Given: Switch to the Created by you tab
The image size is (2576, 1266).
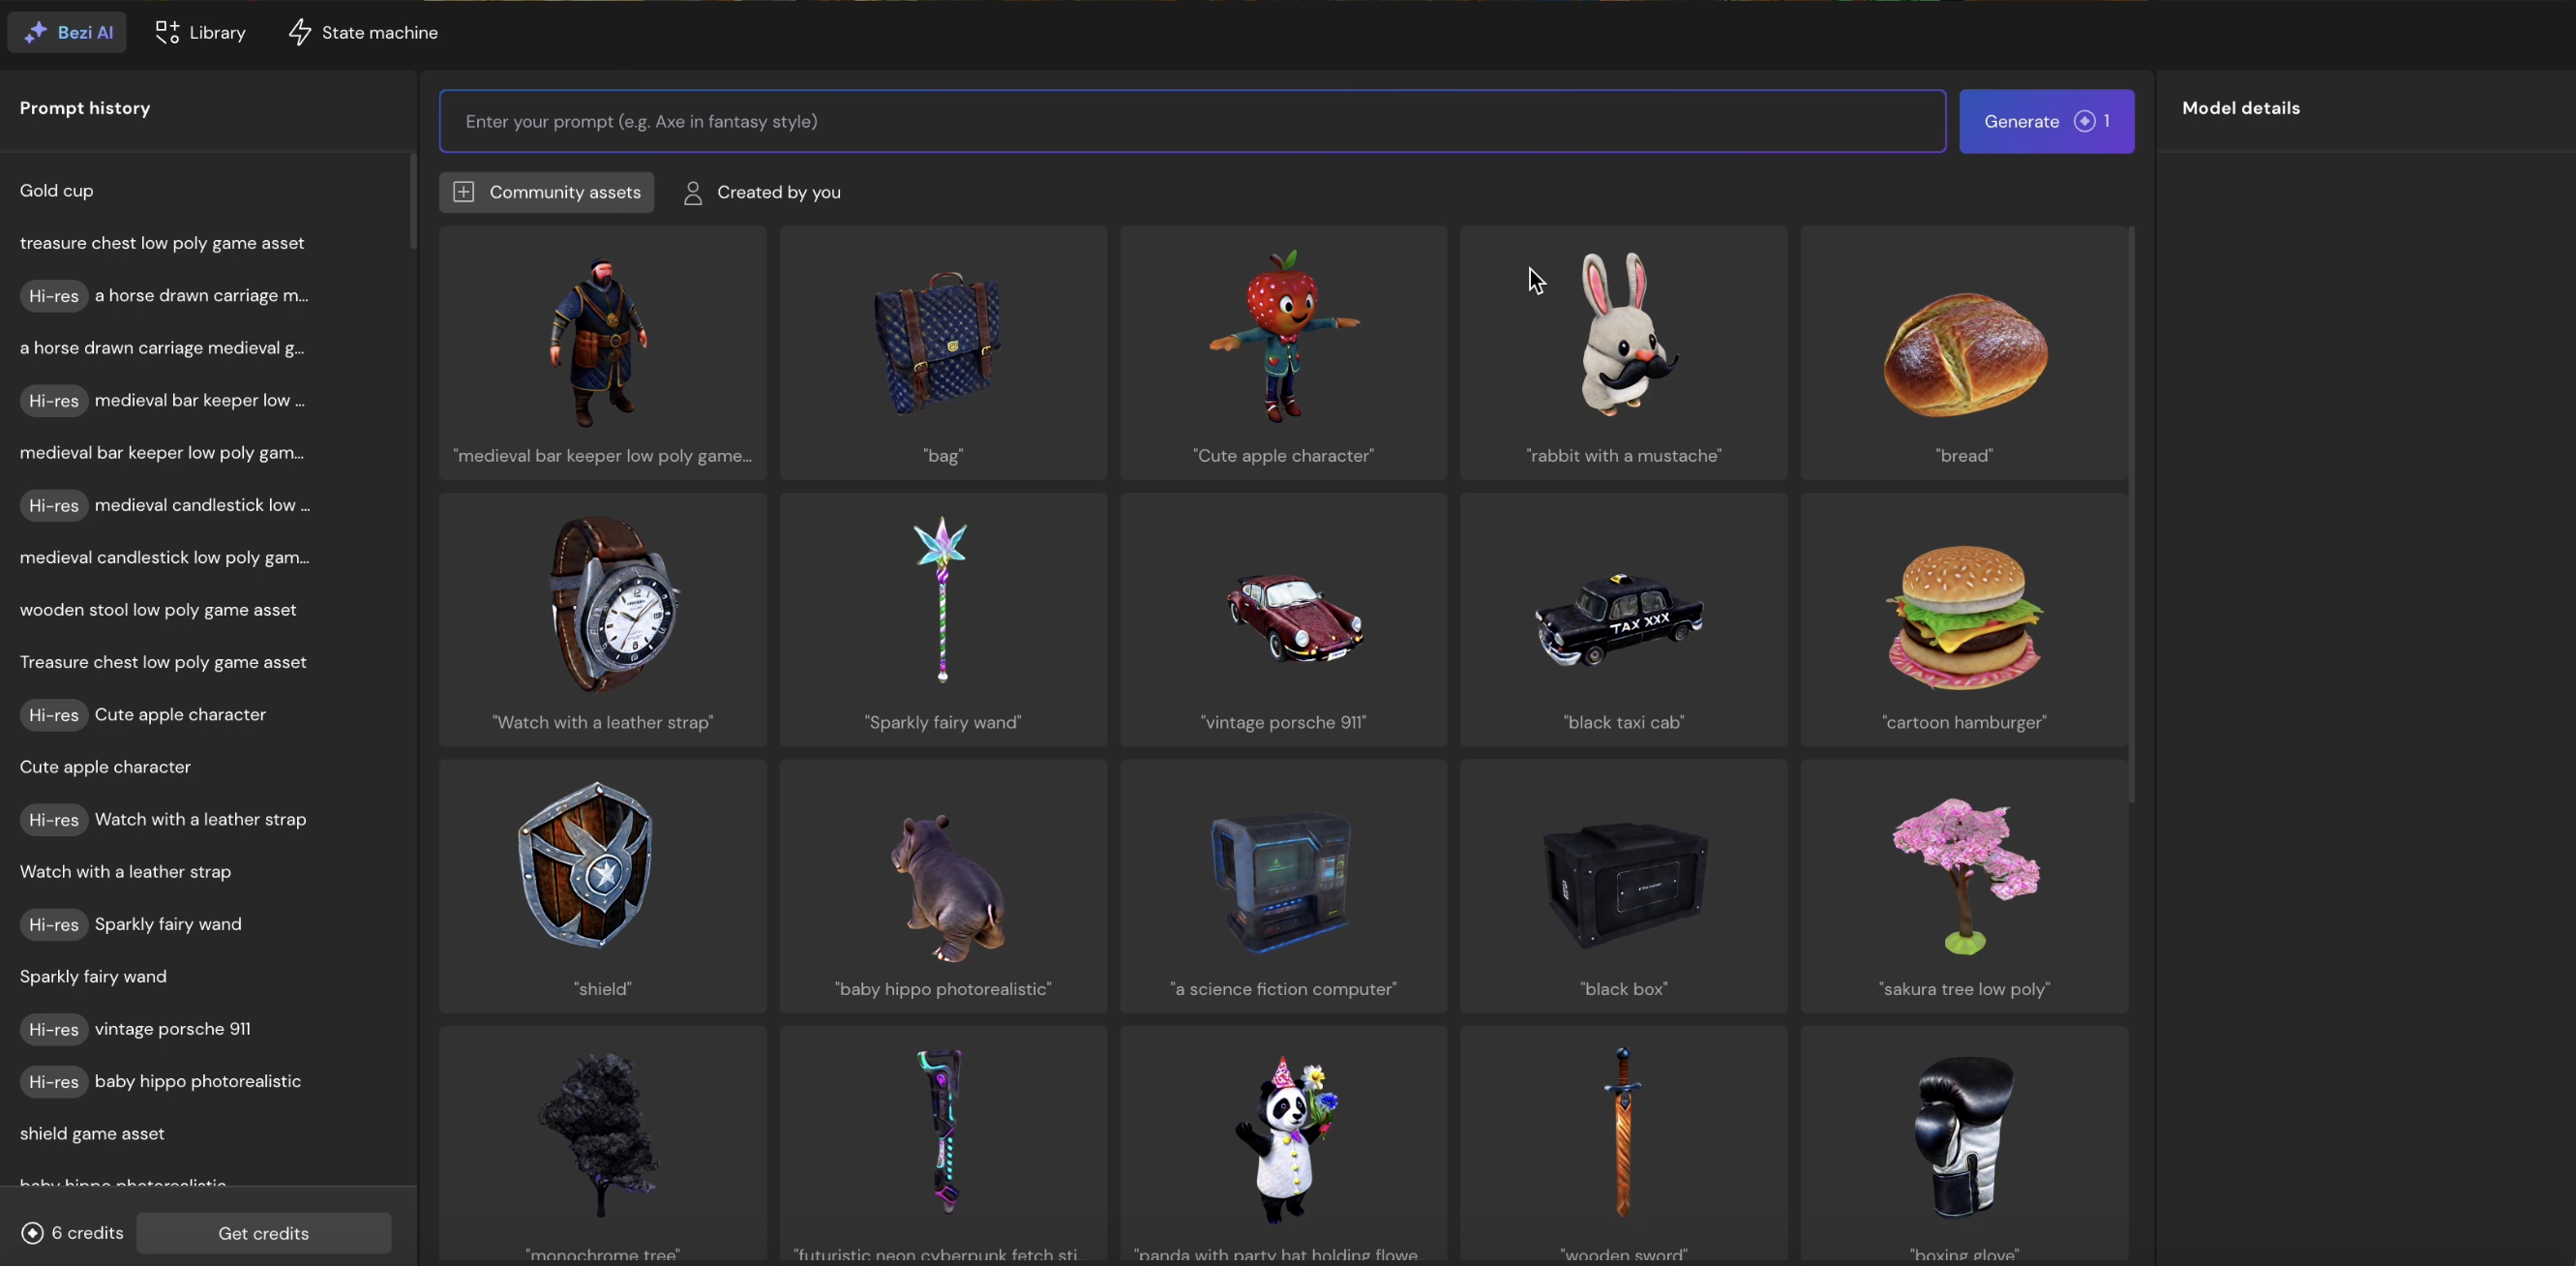Looking at the screenshot, I should pyautogui.click(x=778, y=192).
